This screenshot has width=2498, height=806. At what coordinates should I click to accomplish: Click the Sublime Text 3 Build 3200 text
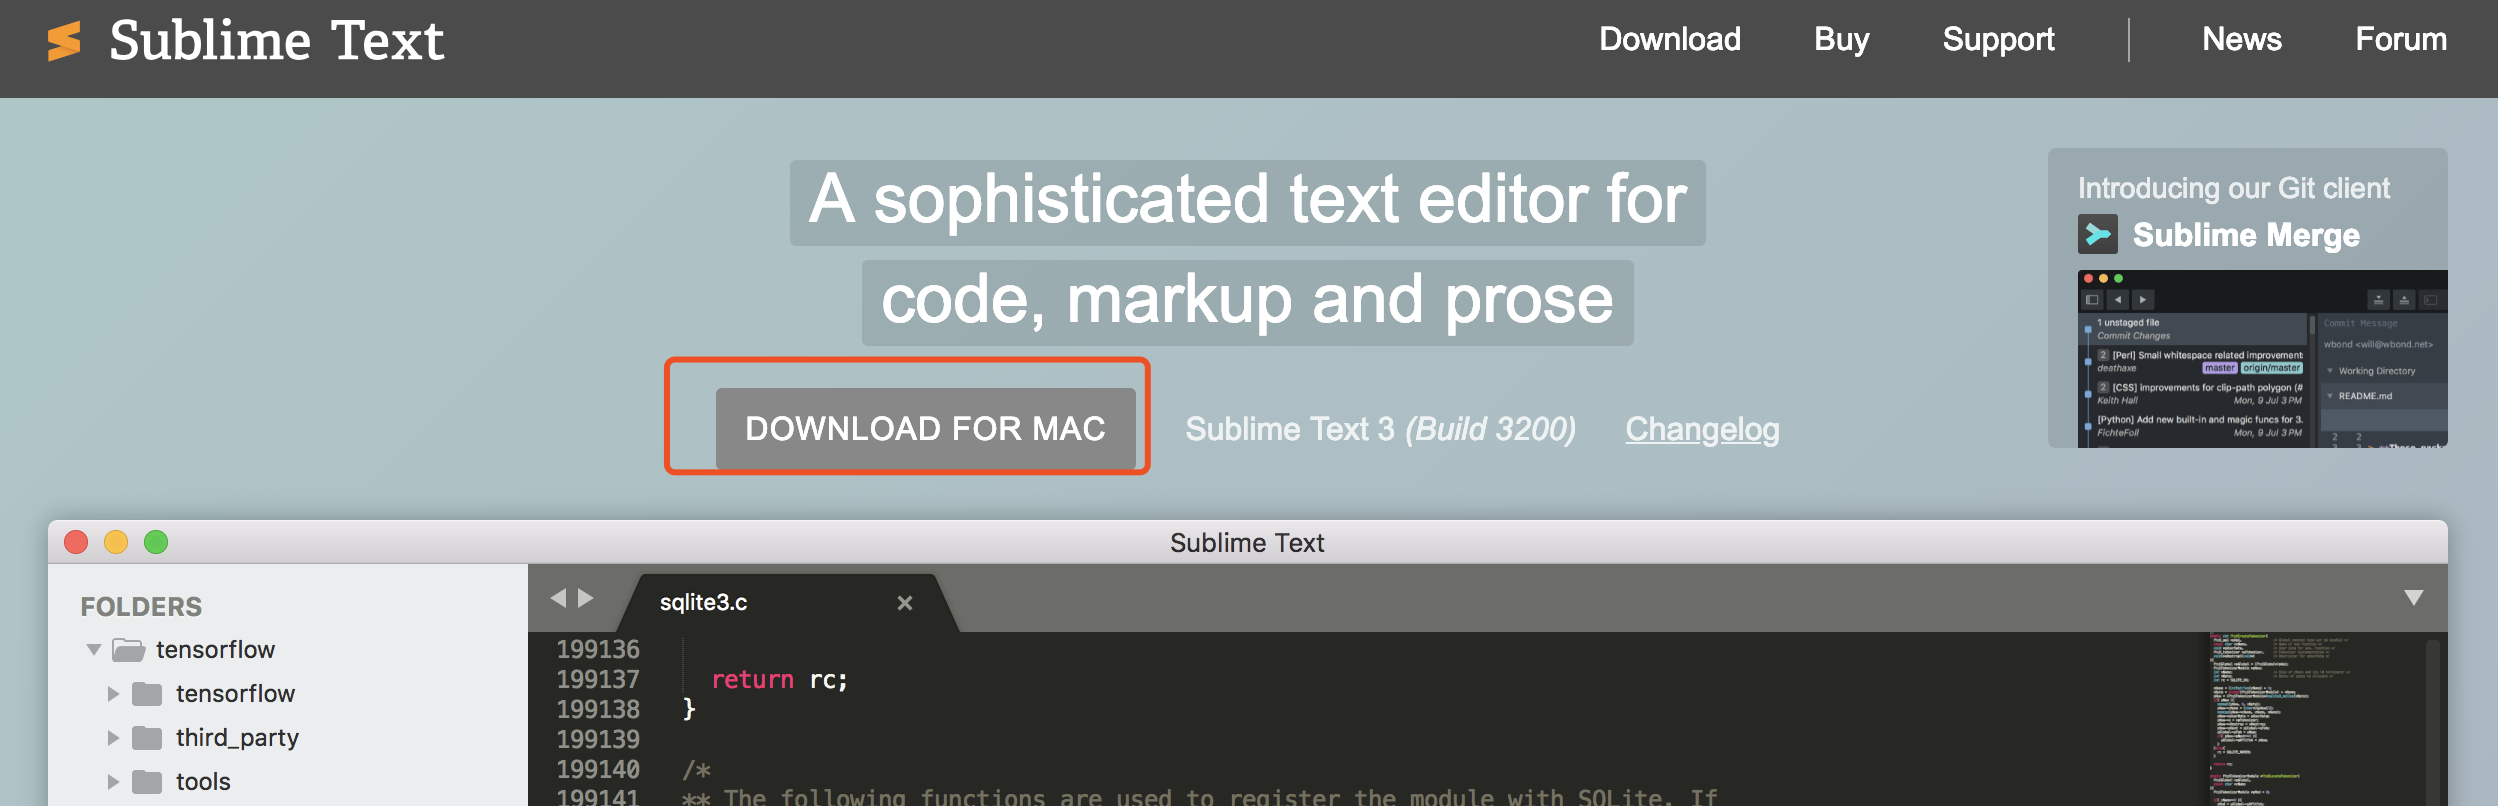click(1380, 429)
